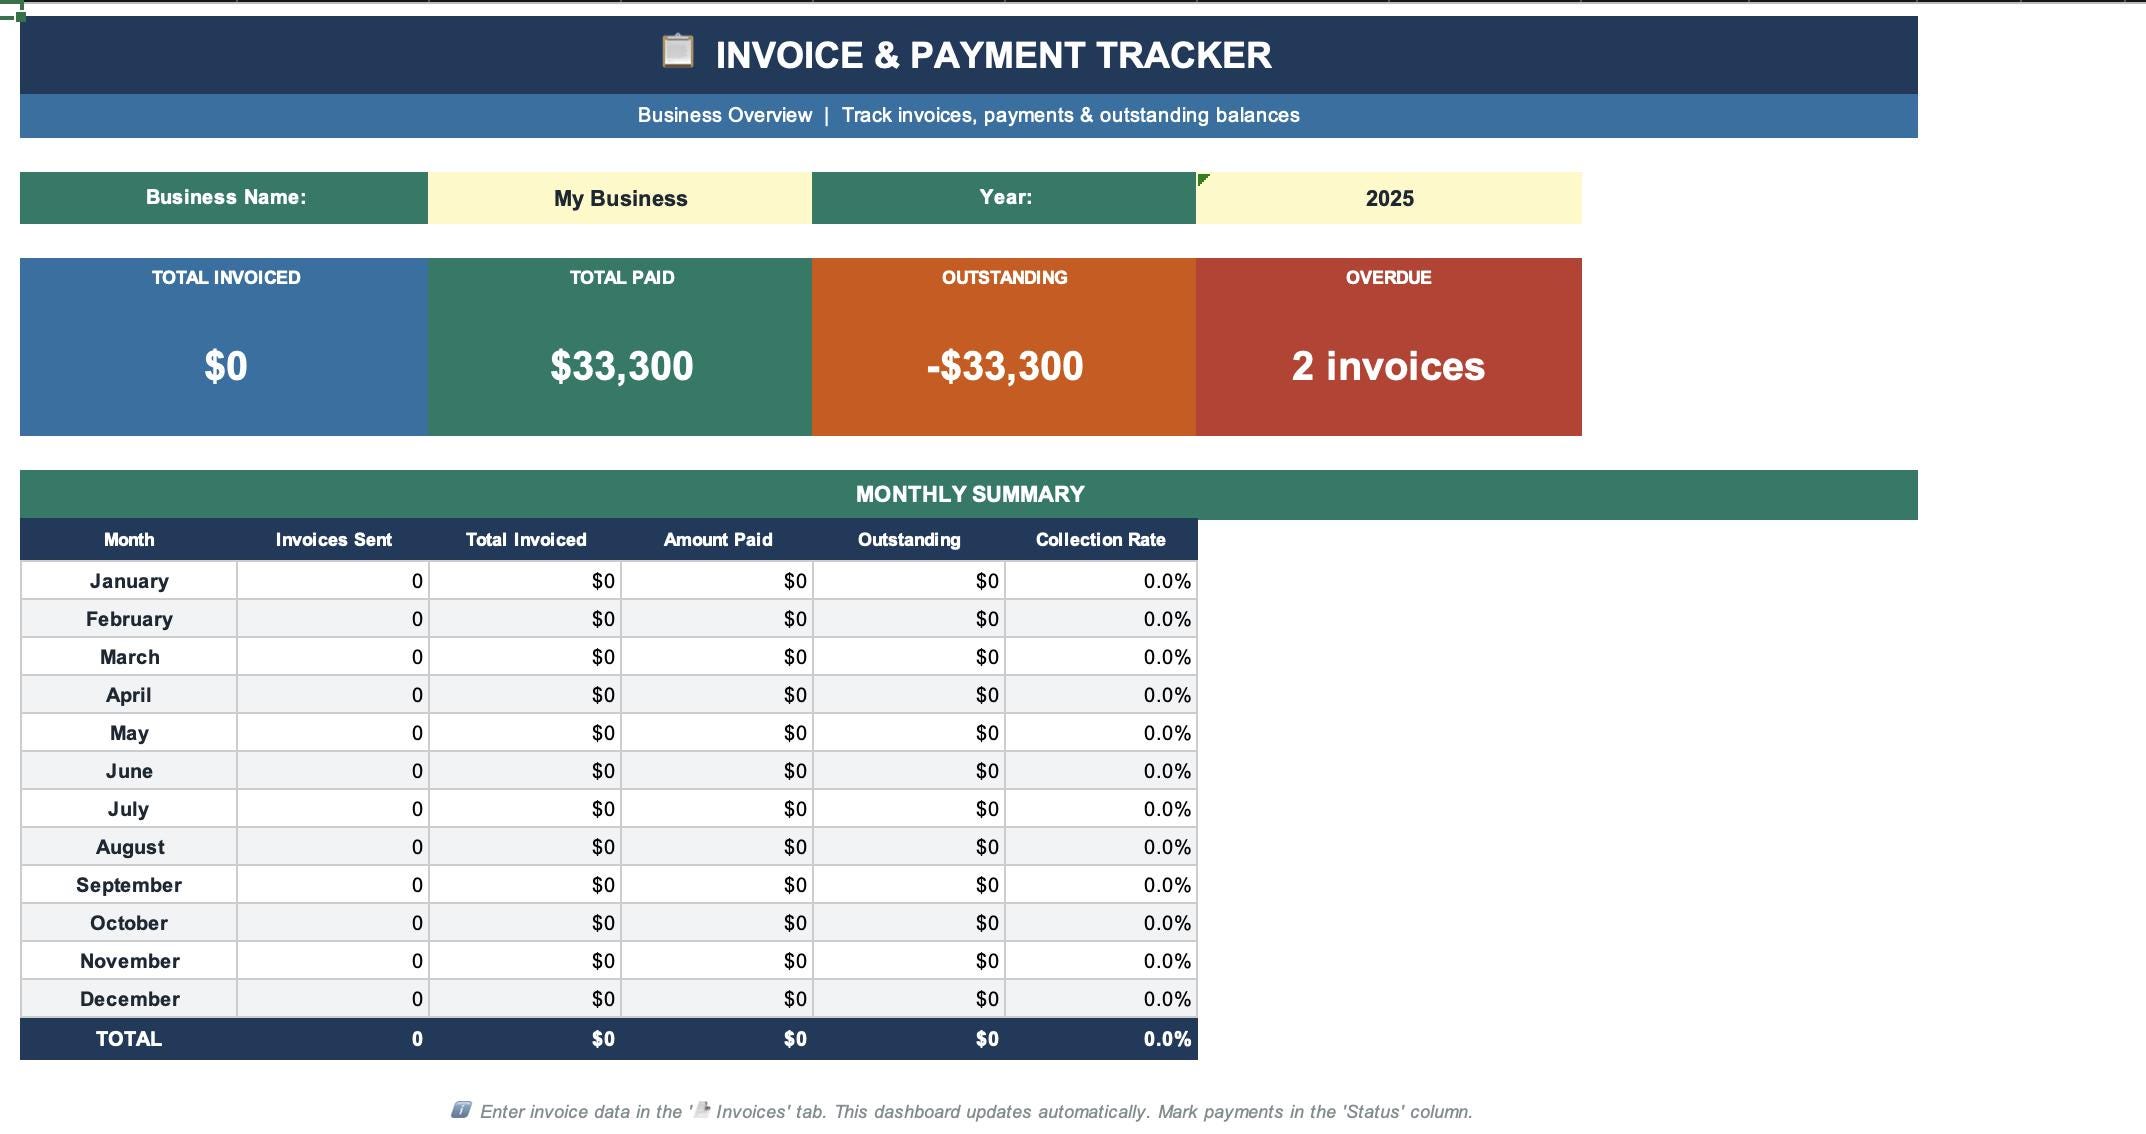
Task: Select the Overdue '2 invoices' value
Action: point(1388,366)
